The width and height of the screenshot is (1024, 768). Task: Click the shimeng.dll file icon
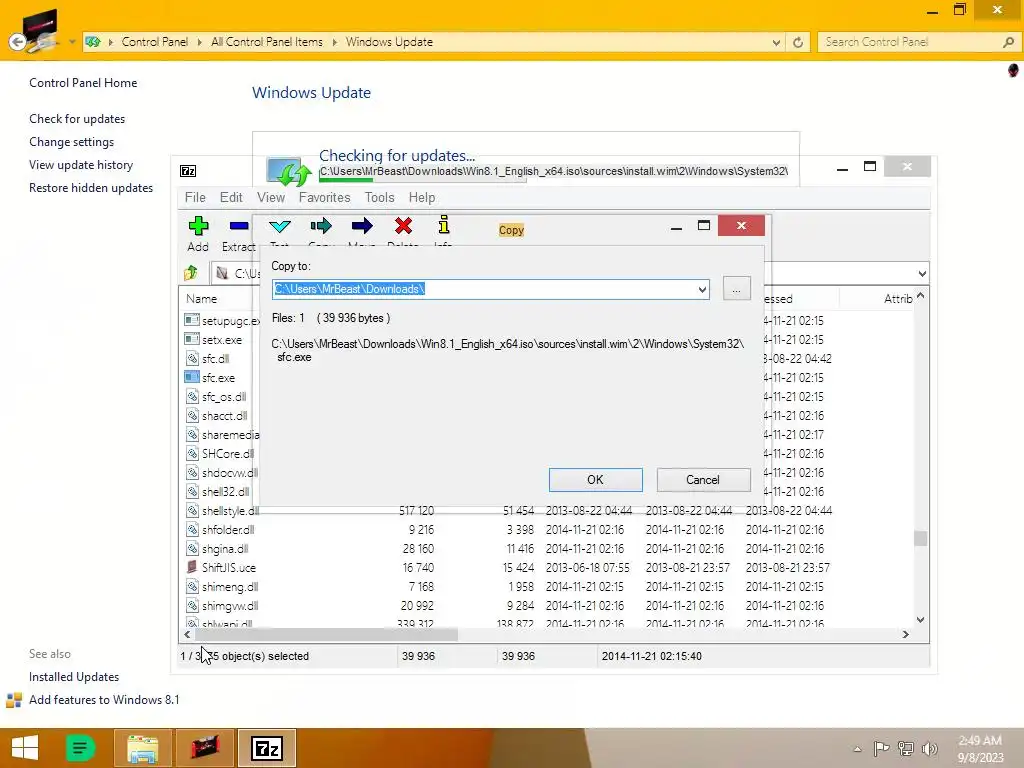click(x=192, y=586)
